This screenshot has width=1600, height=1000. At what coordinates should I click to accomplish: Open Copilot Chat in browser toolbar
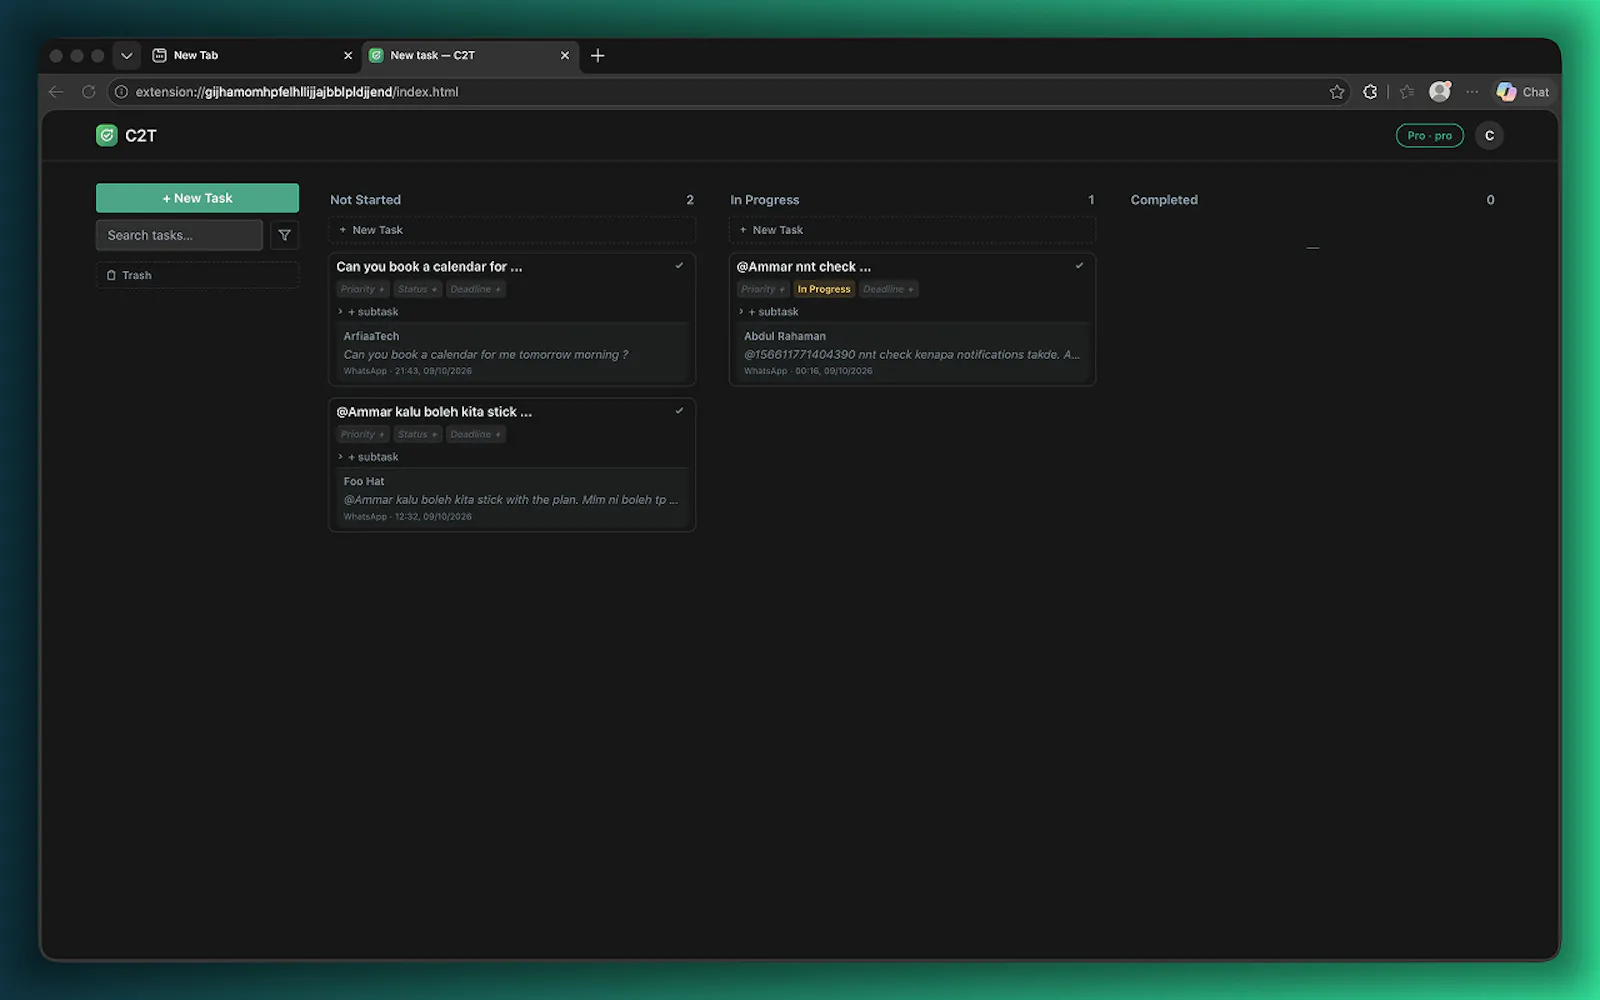(x=1522, y=92)
